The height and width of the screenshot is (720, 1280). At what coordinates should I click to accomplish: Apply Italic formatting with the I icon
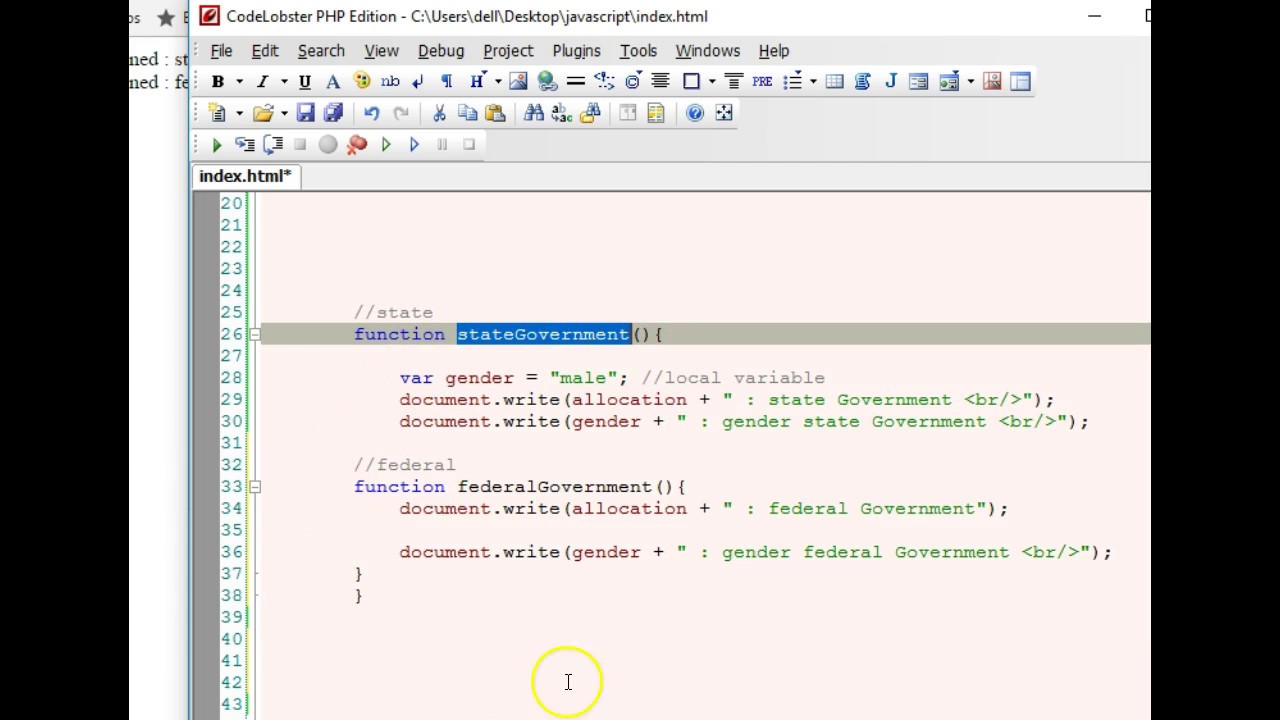pyautogui.click(x=262, y=82)
